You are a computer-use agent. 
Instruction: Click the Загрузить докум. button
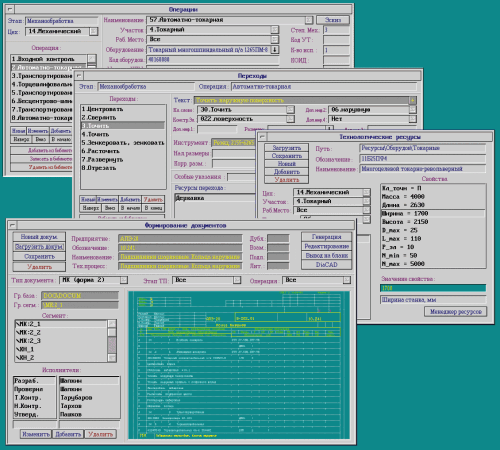click(x=39, y=247)
